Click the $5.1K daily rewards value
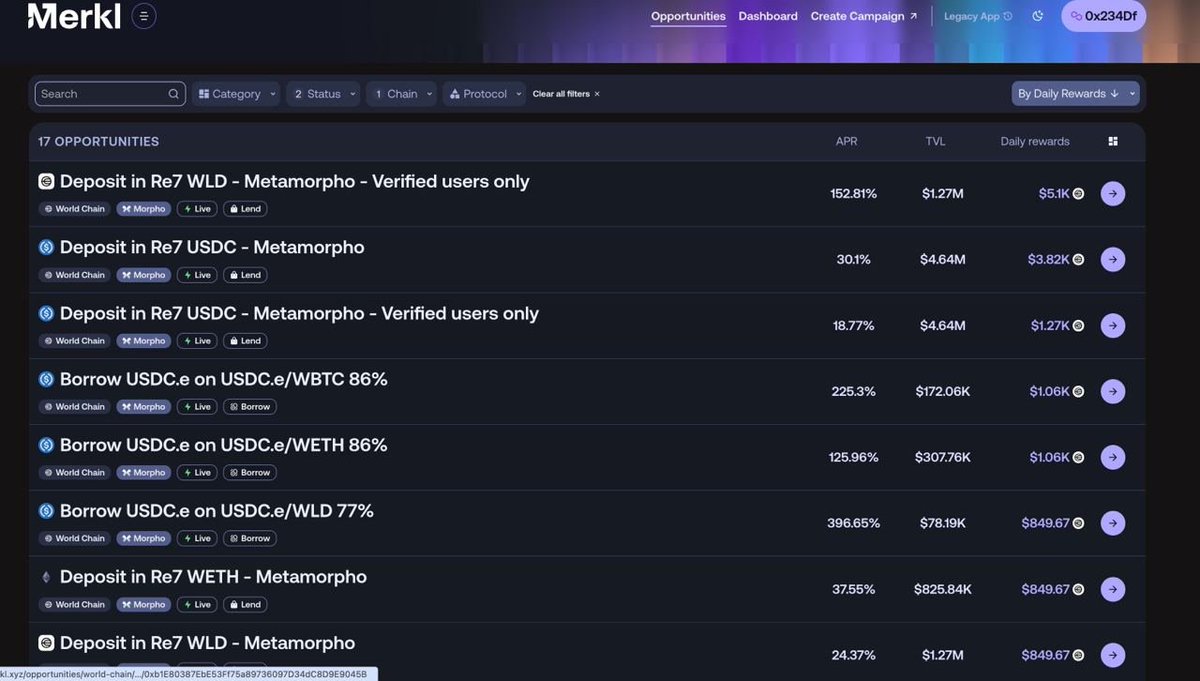This screenshot has height=681, width=1200. point(1054,194)
